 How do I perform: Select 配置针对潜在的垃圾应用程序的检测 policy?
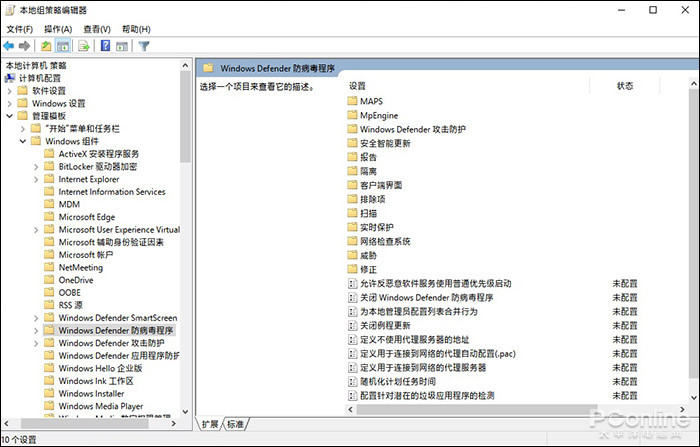tap(427, 396)
